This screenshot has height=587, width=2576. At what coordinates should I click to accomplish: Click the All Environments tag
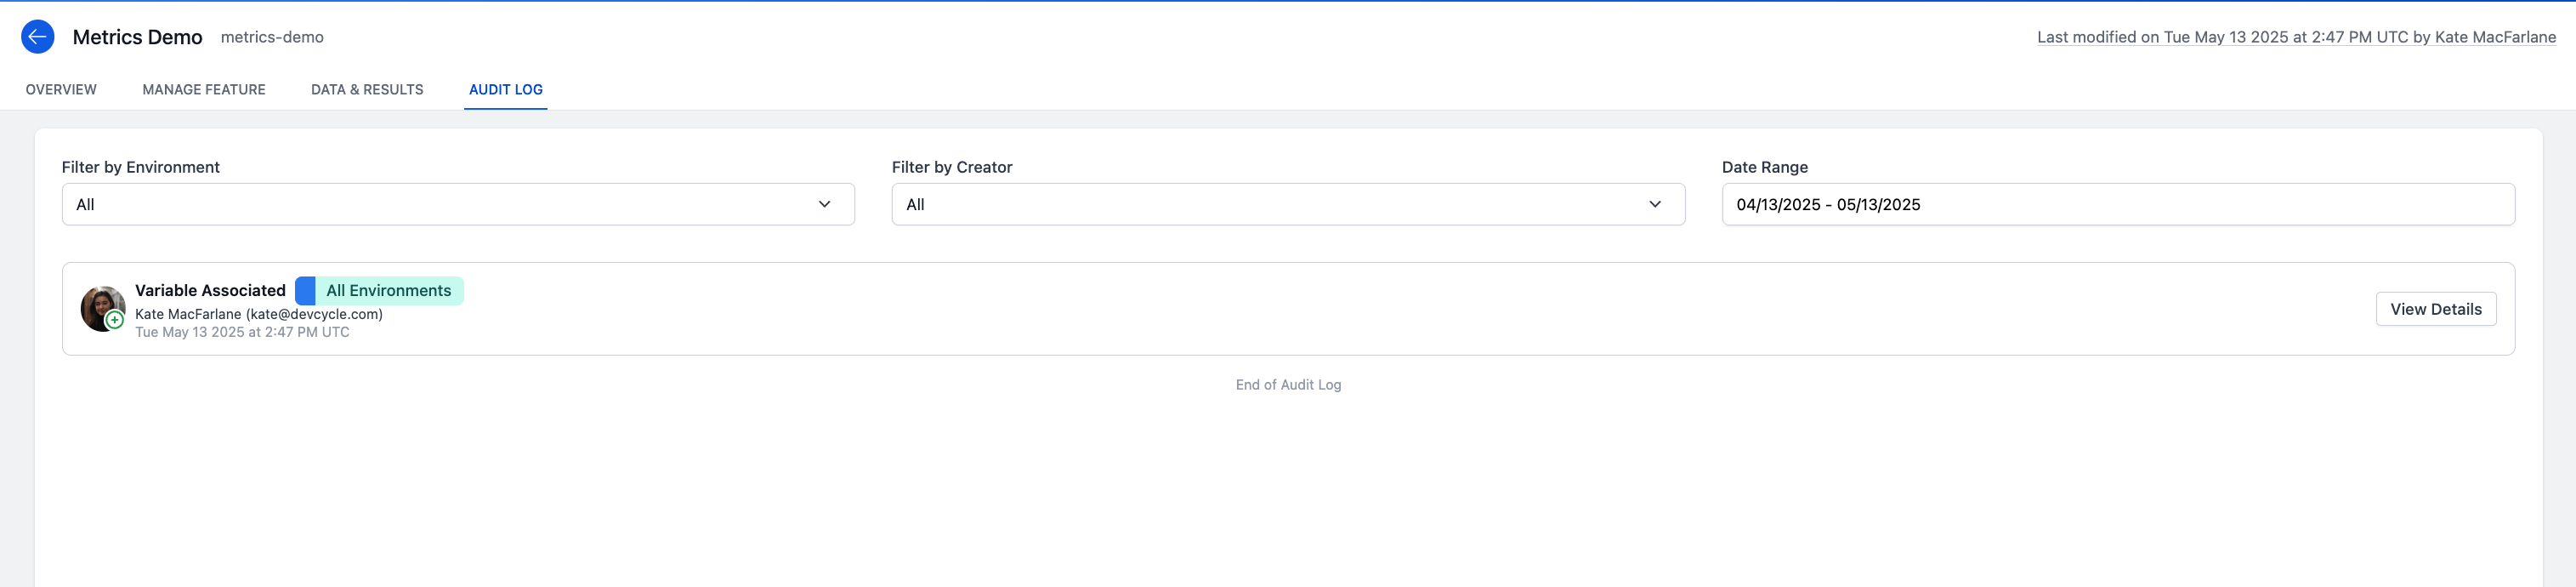pos(388,291)
